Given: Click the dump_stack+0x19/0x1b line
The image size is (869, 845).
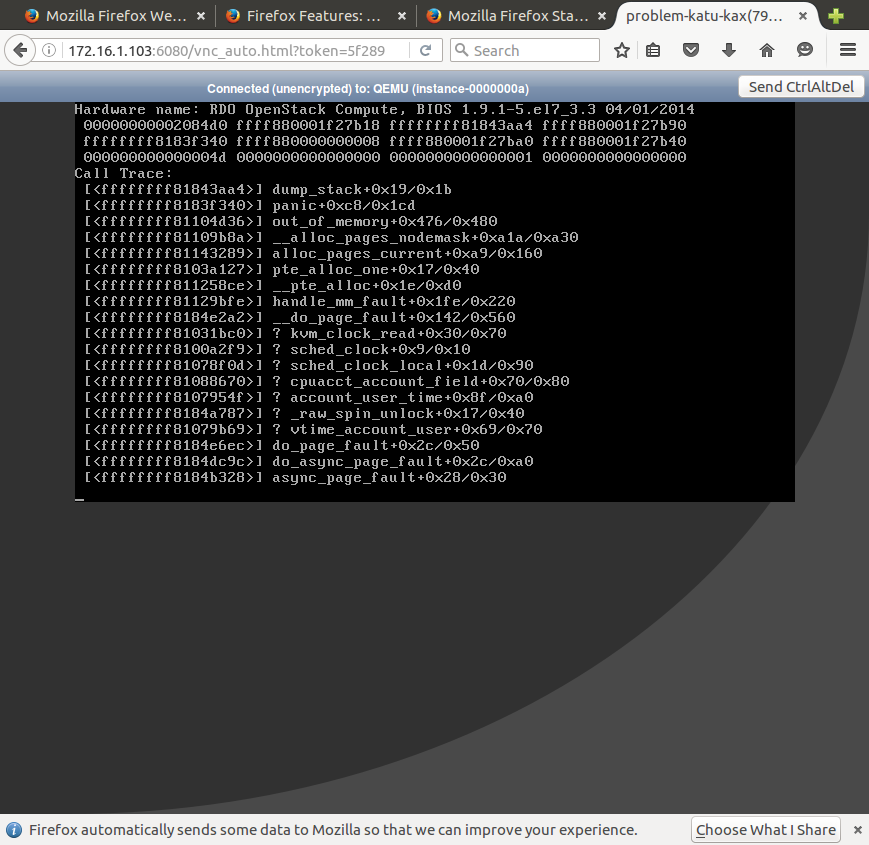Looking at the screenshot, I should (x=268, y=190).
